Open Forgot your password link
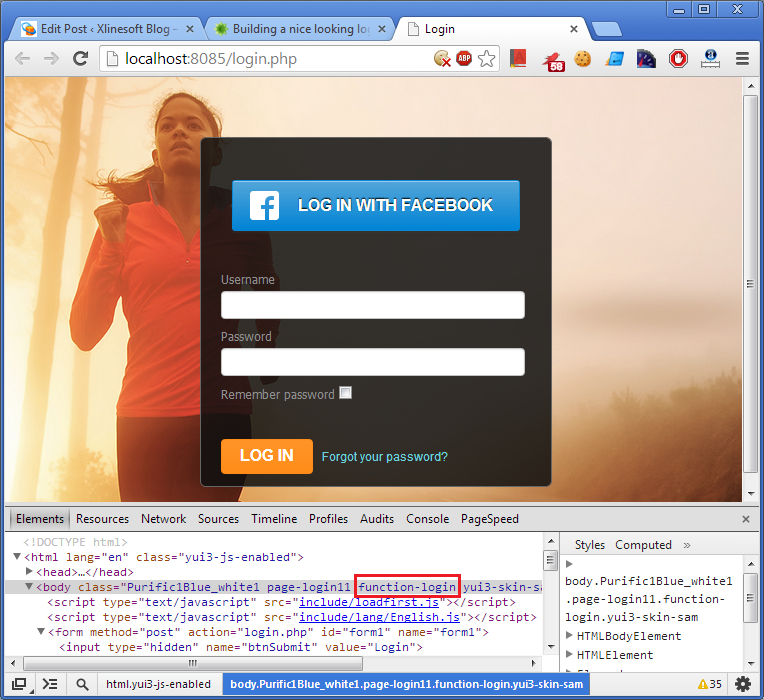 point(384,457)
